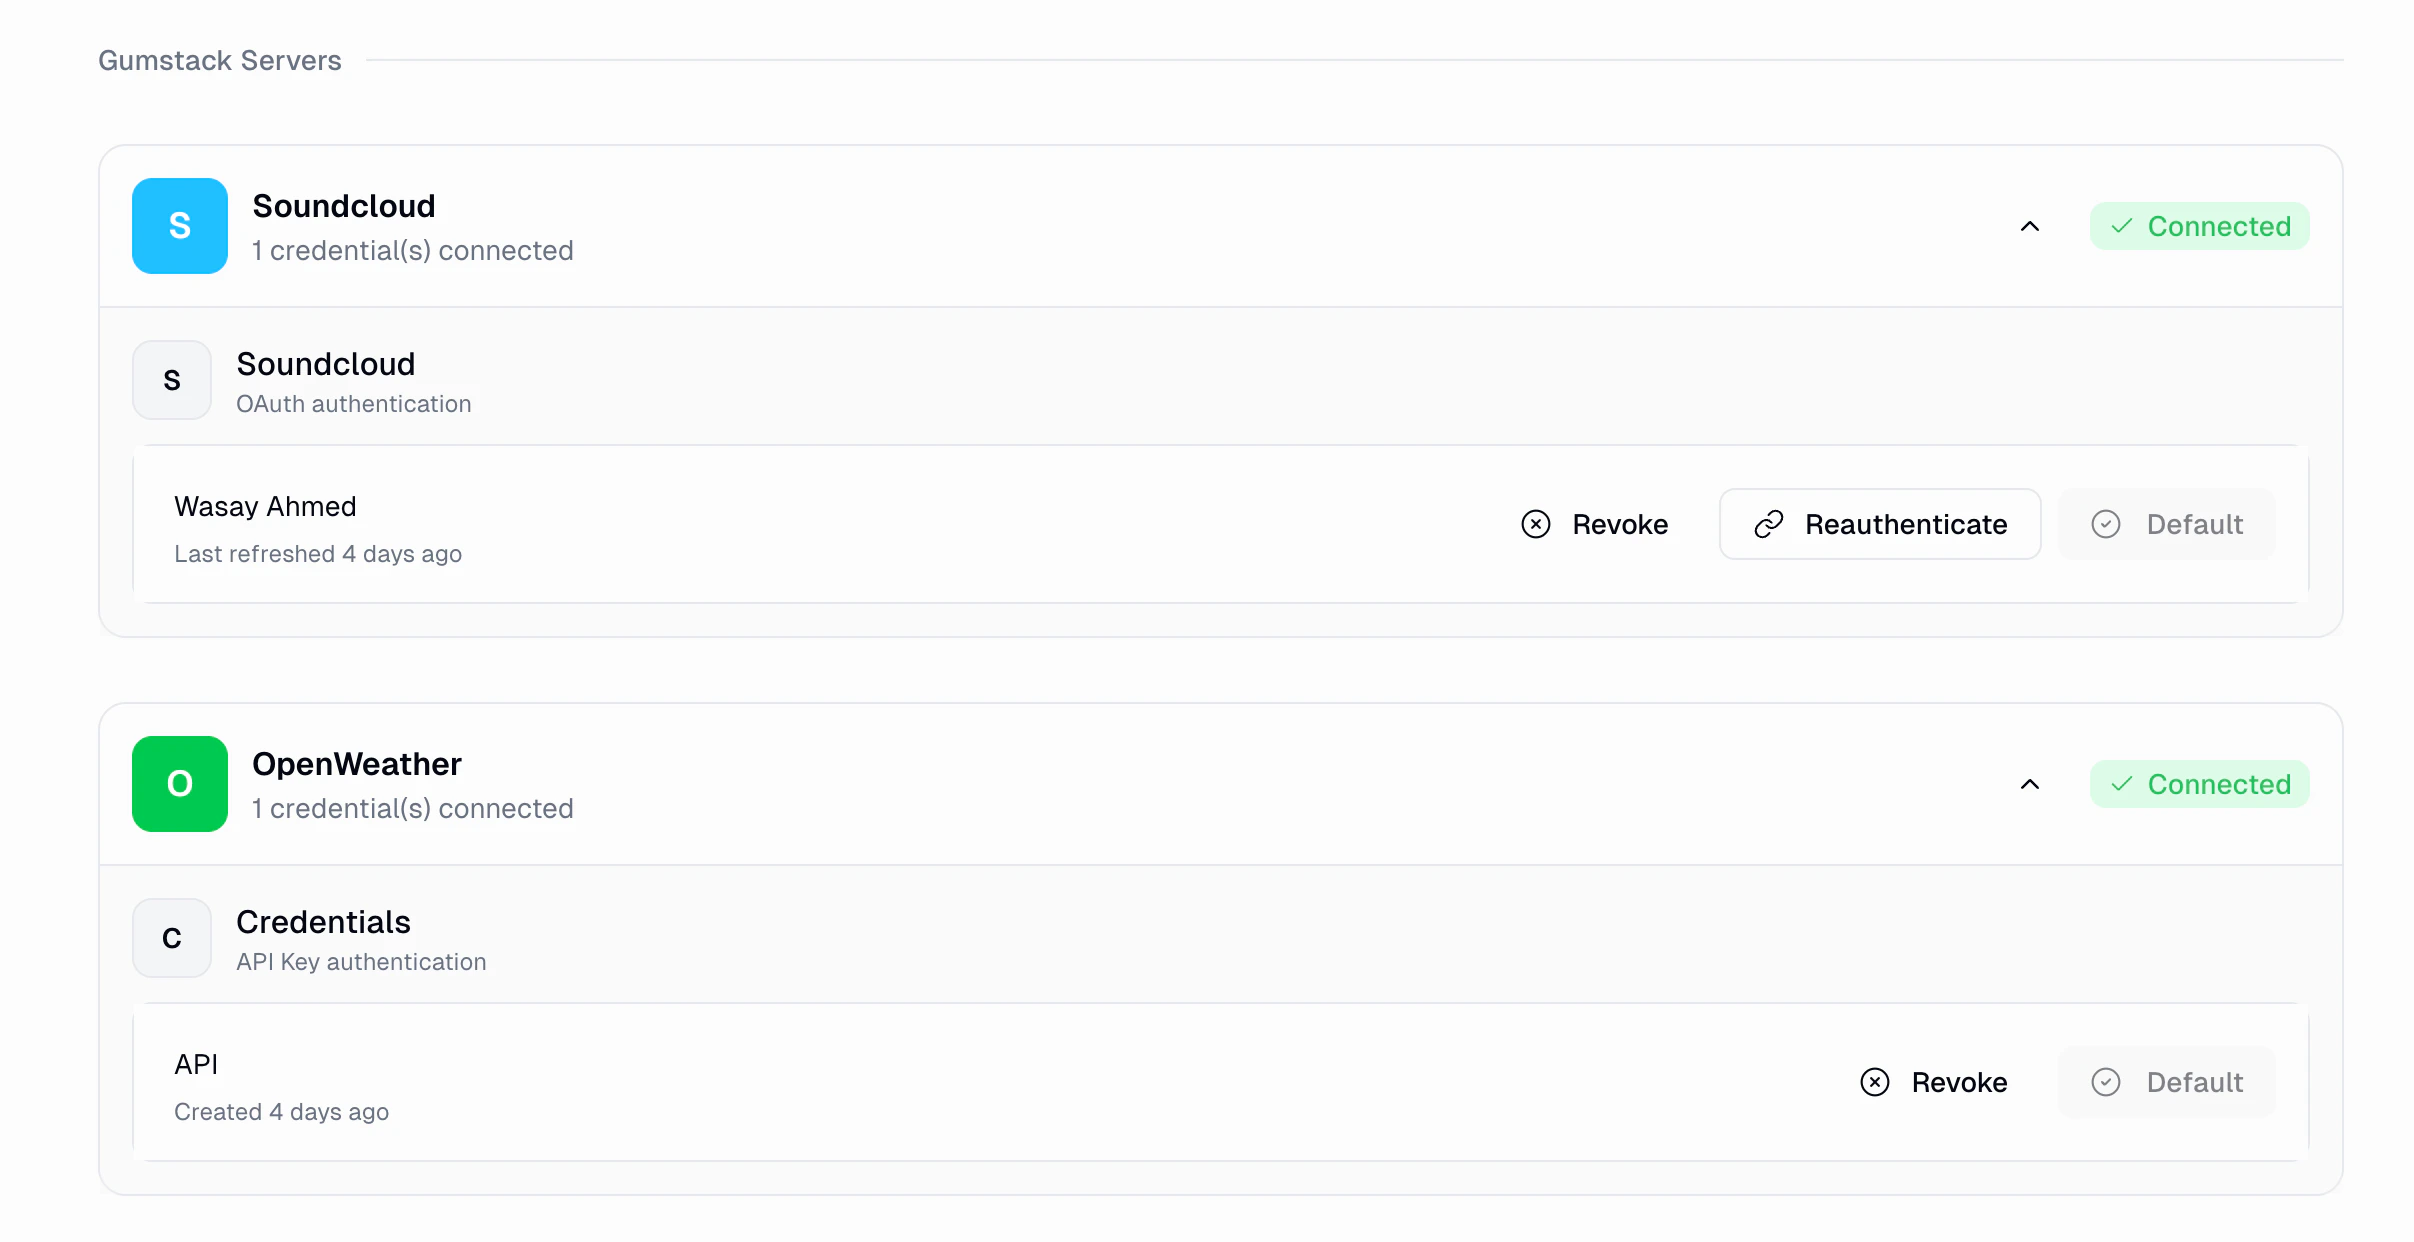Click the OpenWeather server logo icon
The height and width of the screenshot is (1242, 2414).
pos(180,784)
